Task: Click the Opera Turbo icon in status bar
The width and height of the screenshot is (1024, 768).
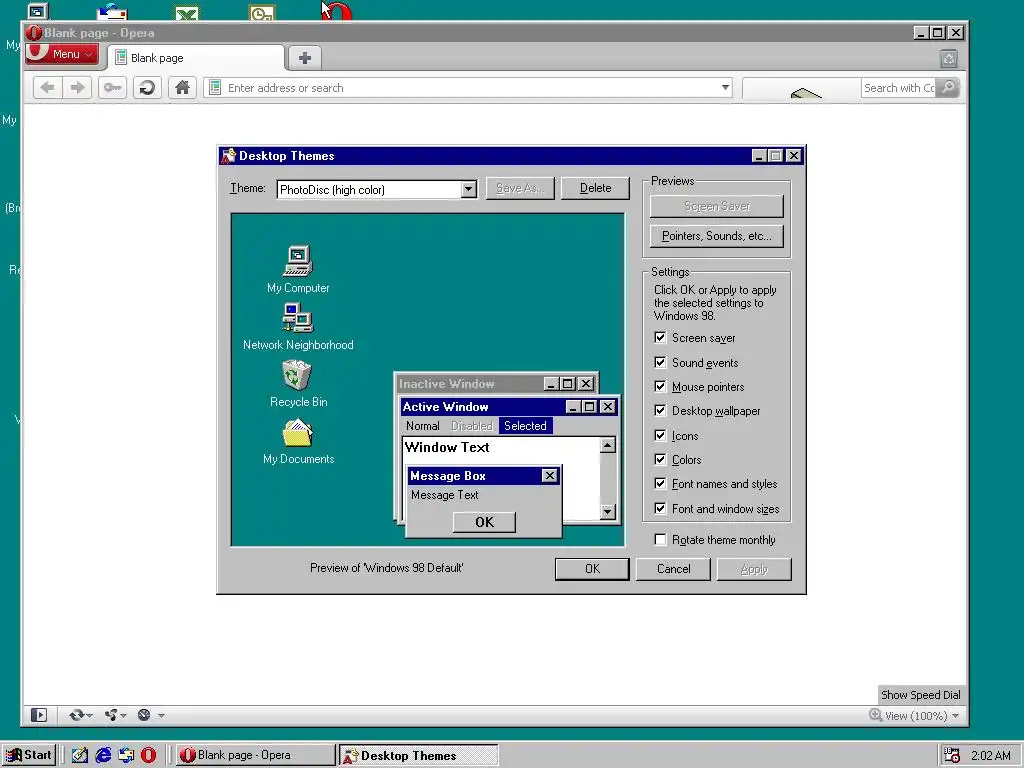Action: click(144, 715)
